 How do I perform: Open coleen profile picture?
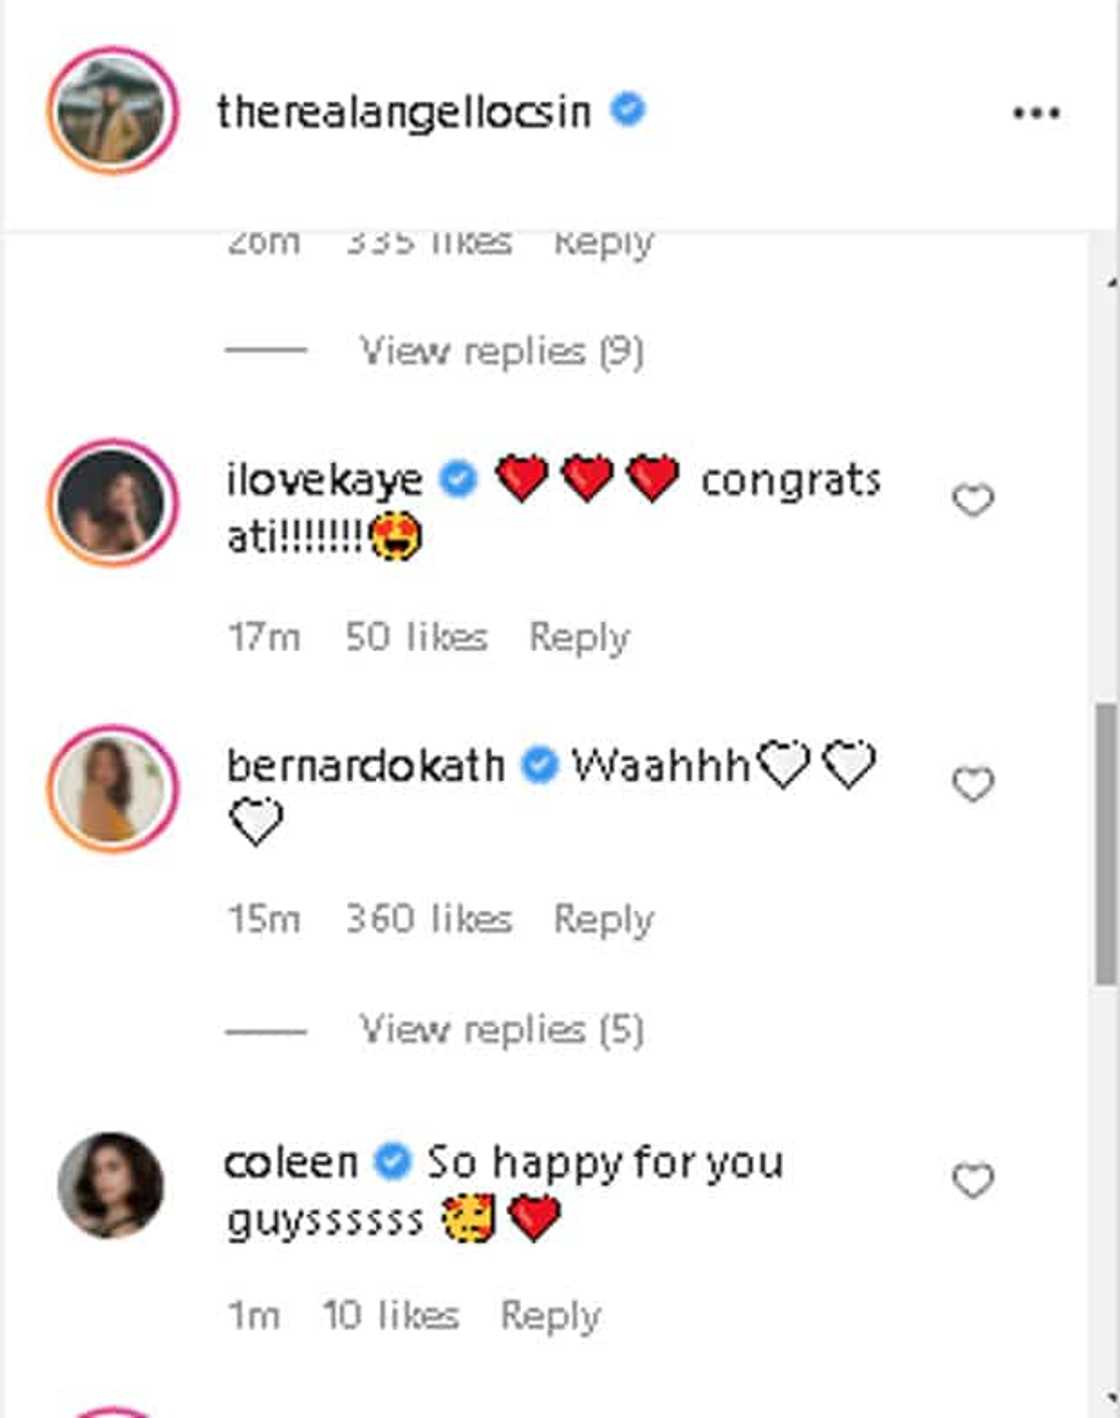pyautogui.click(x=111, y=1184)
